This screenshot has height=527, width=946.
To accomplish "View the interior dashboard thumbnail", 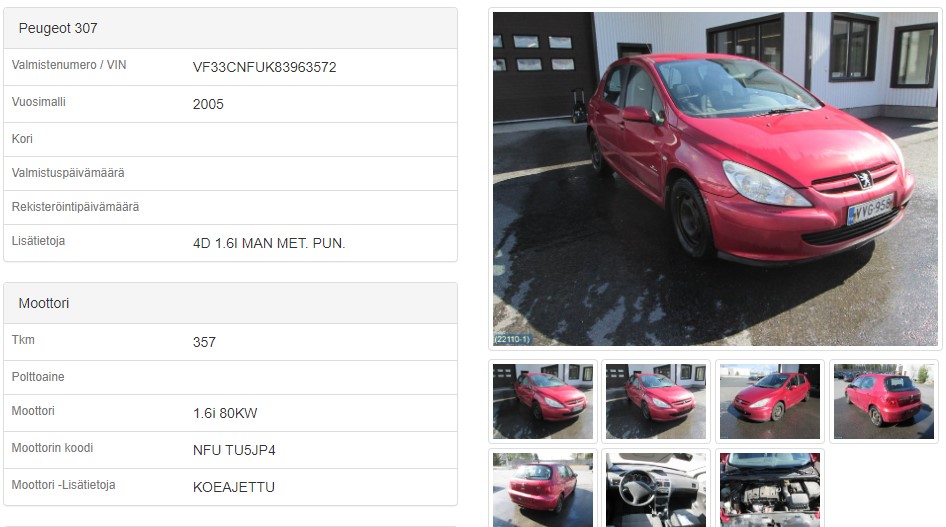I will (x=656, y=490).
